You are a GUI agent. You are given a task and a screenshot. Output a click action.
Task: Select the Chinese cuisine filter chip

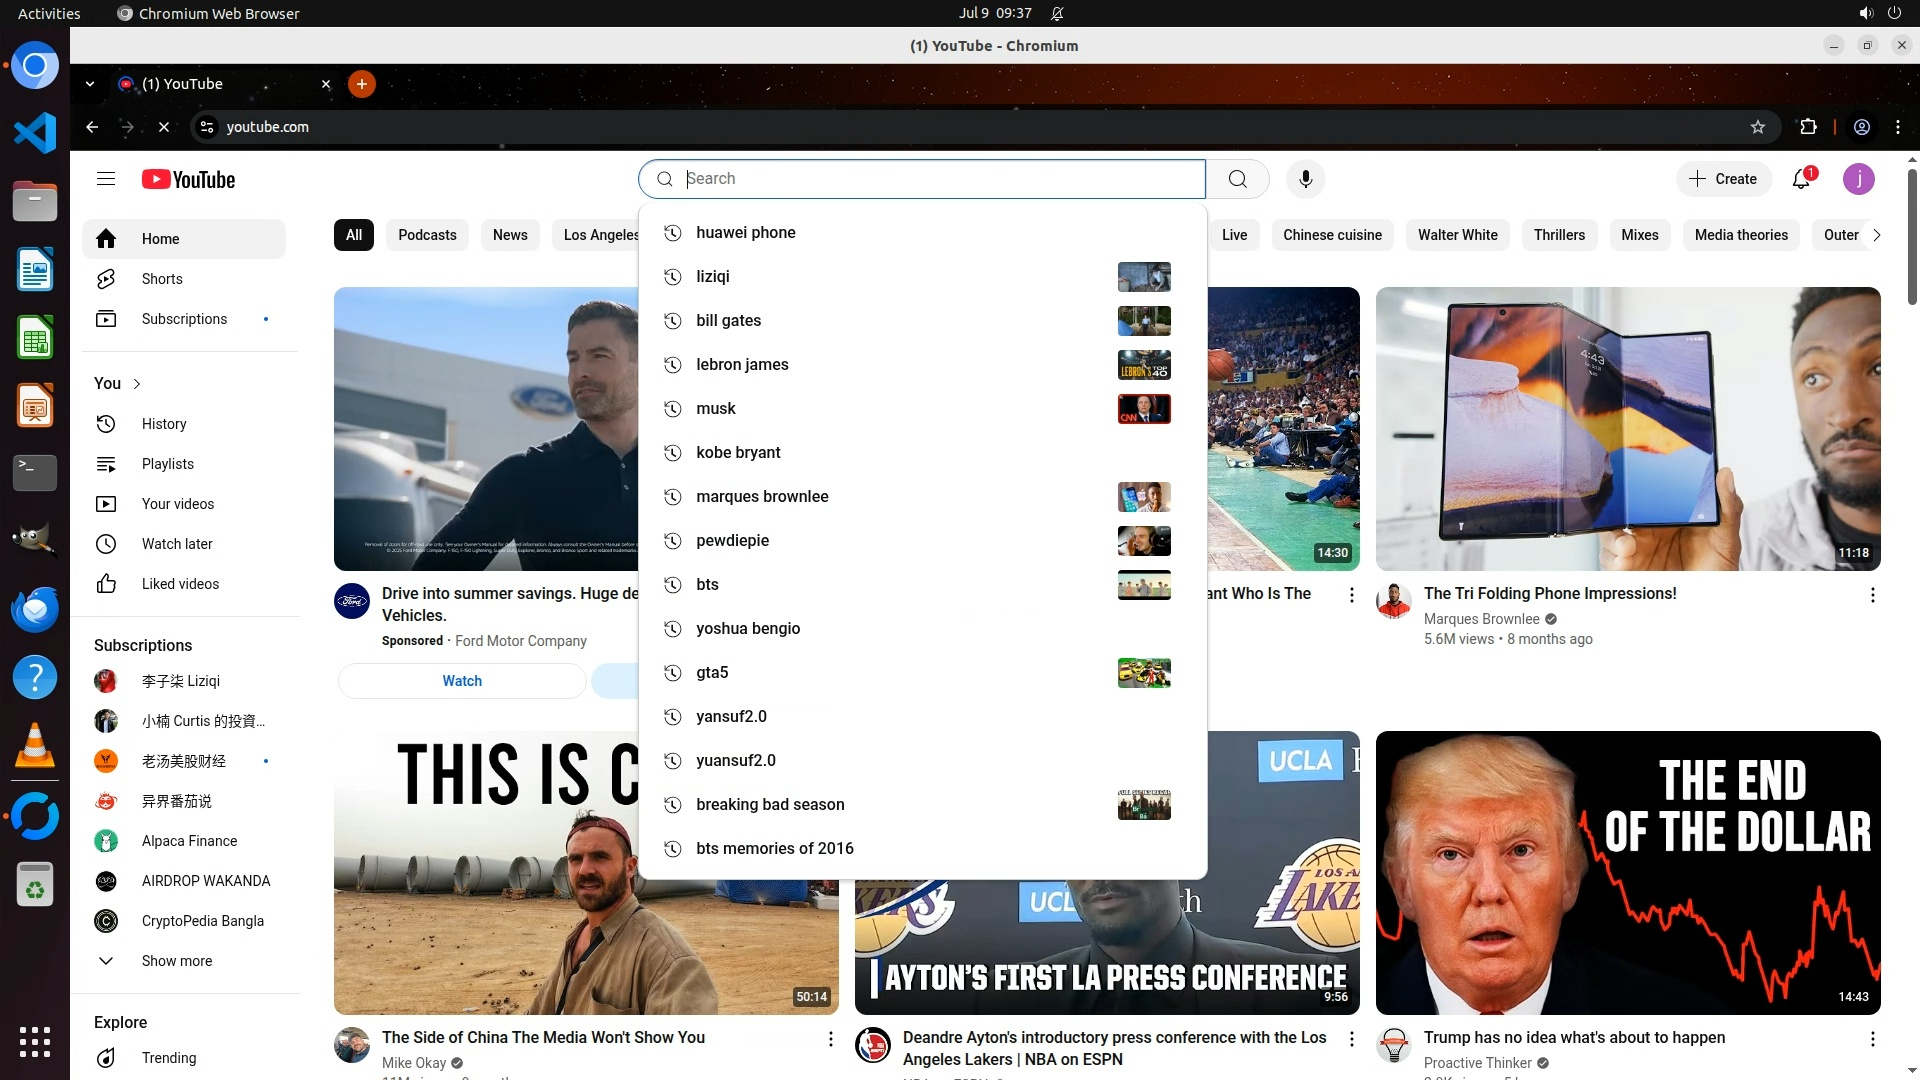pyautogui.click(x=1332, y=235)
